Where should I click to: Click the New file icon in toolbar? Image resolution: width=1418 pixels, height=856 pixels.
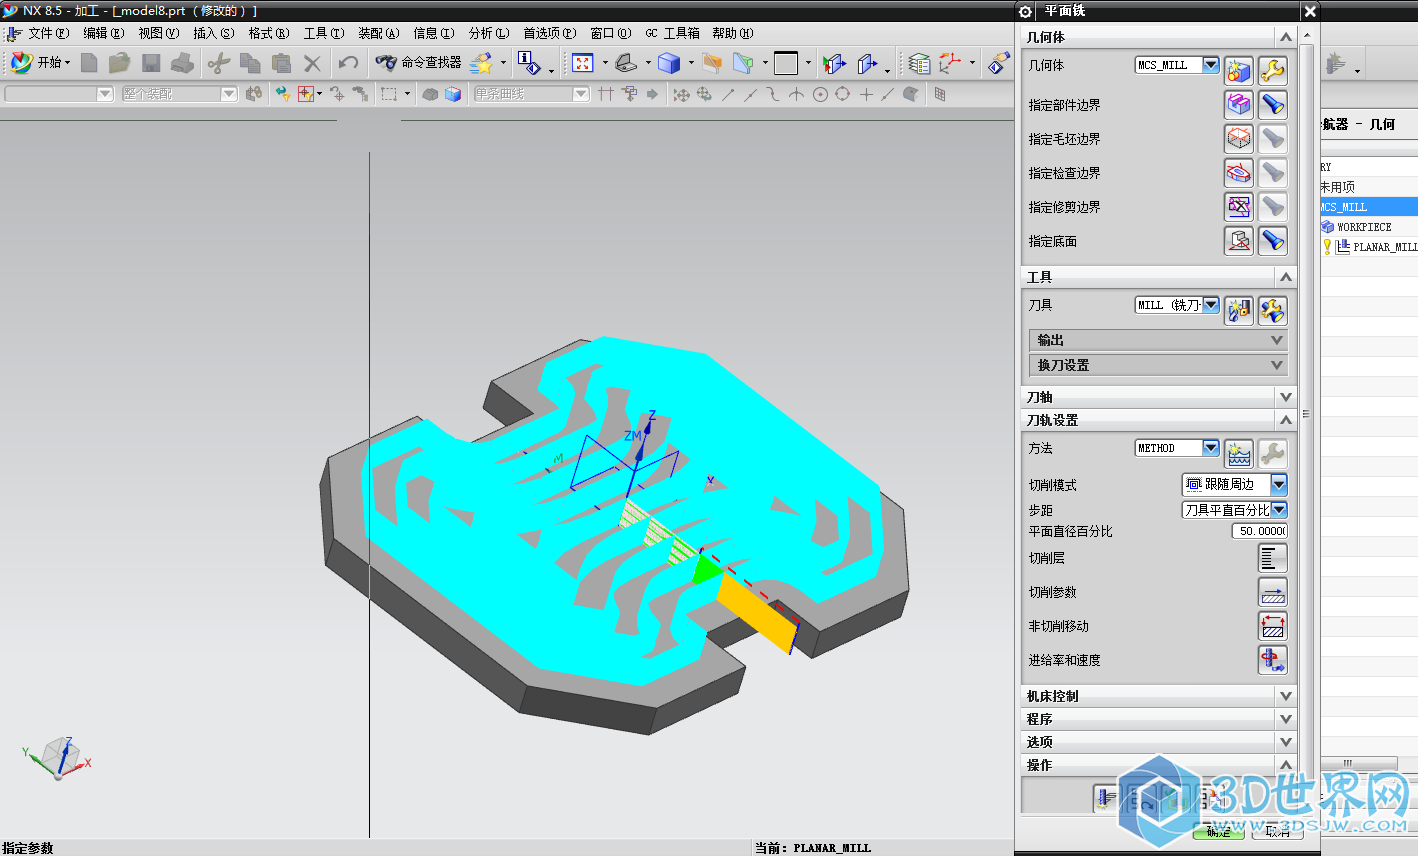89,63
